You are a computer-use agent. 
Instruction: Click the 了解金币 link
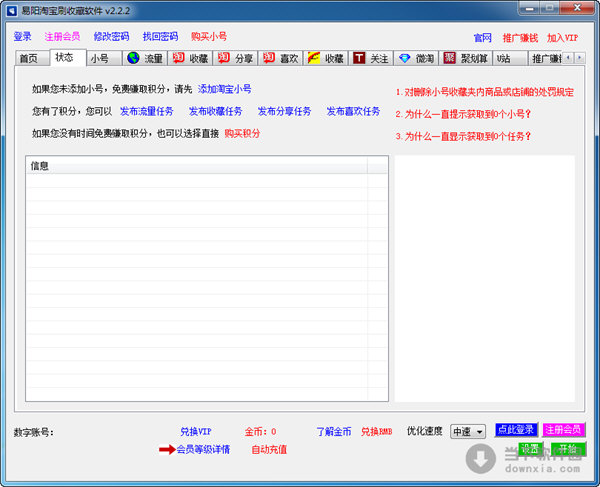(334, 432)
